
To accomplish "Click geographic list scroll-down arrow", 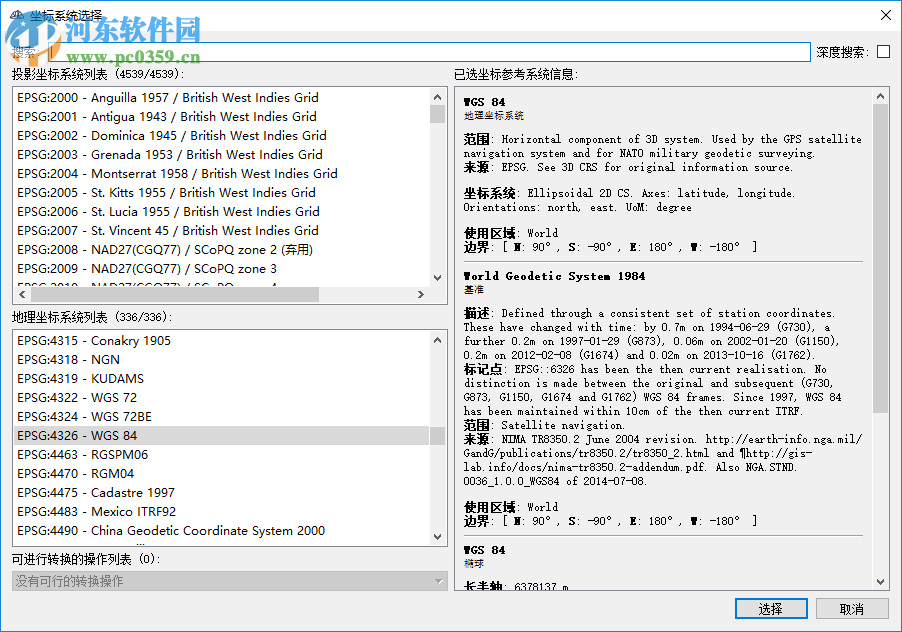I will [437, 537].
